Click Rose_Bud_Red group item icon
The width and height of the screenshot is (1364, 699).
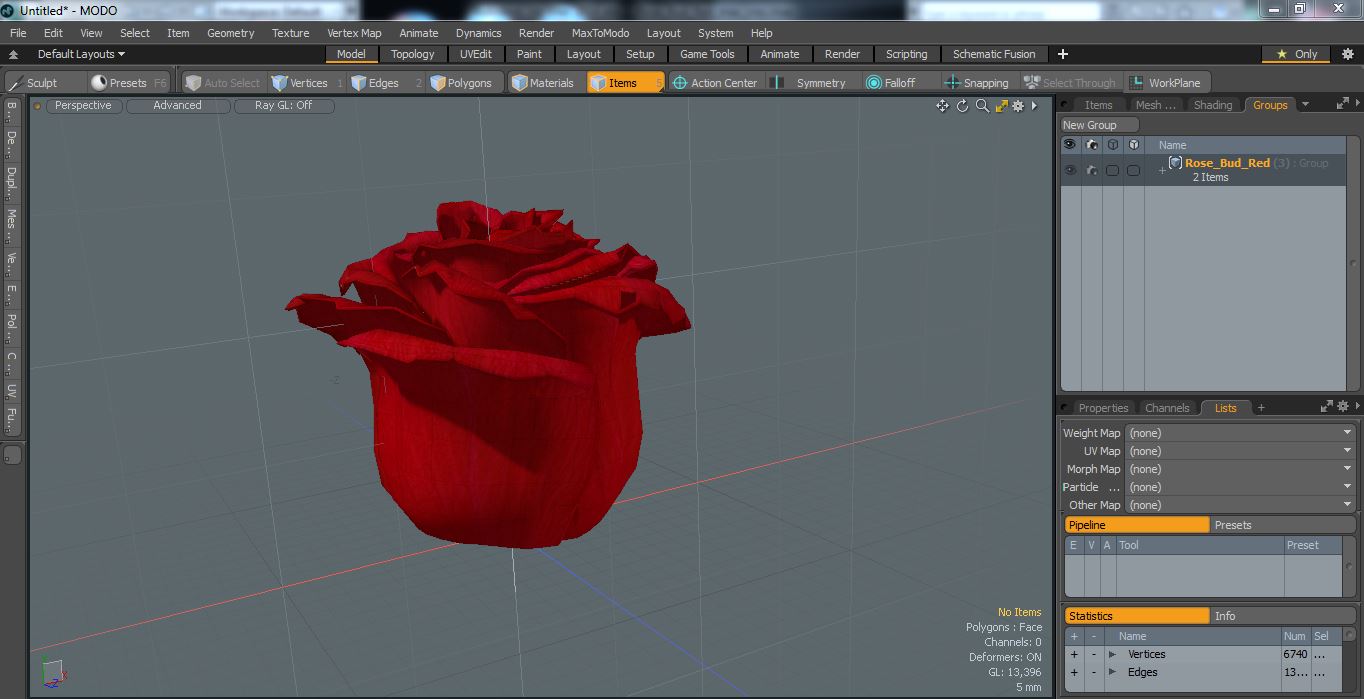(x=1176, y=163)
